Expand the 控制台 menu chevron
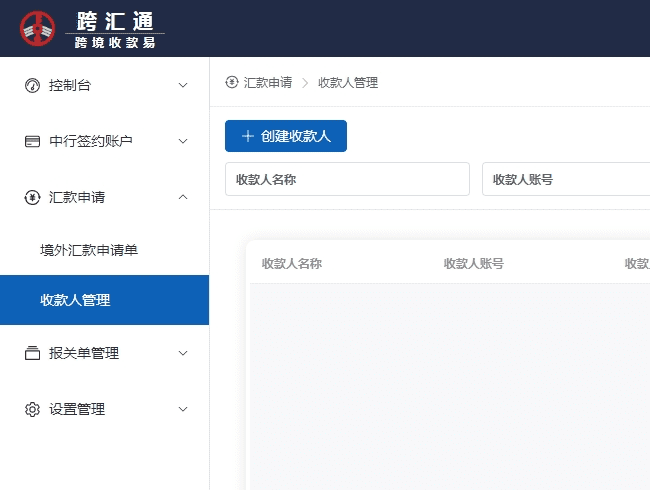Screen dimensions: 650x490 point(183,85)
